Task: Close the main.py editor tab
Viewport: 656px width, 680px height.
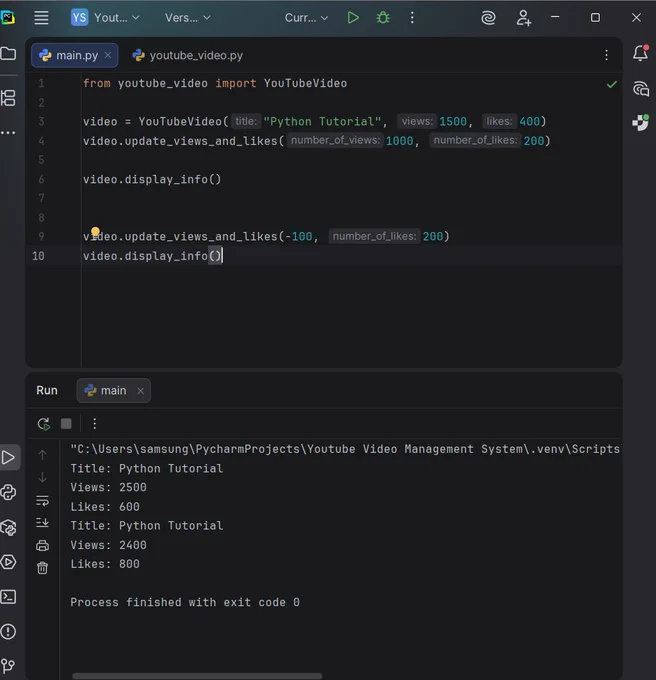Action: click(x=108, y=55)
